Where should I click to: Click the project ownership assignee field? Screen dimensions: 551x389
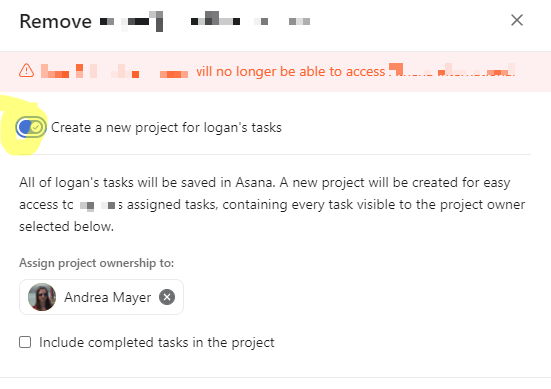pyautogui.click(x=101, y=297)
